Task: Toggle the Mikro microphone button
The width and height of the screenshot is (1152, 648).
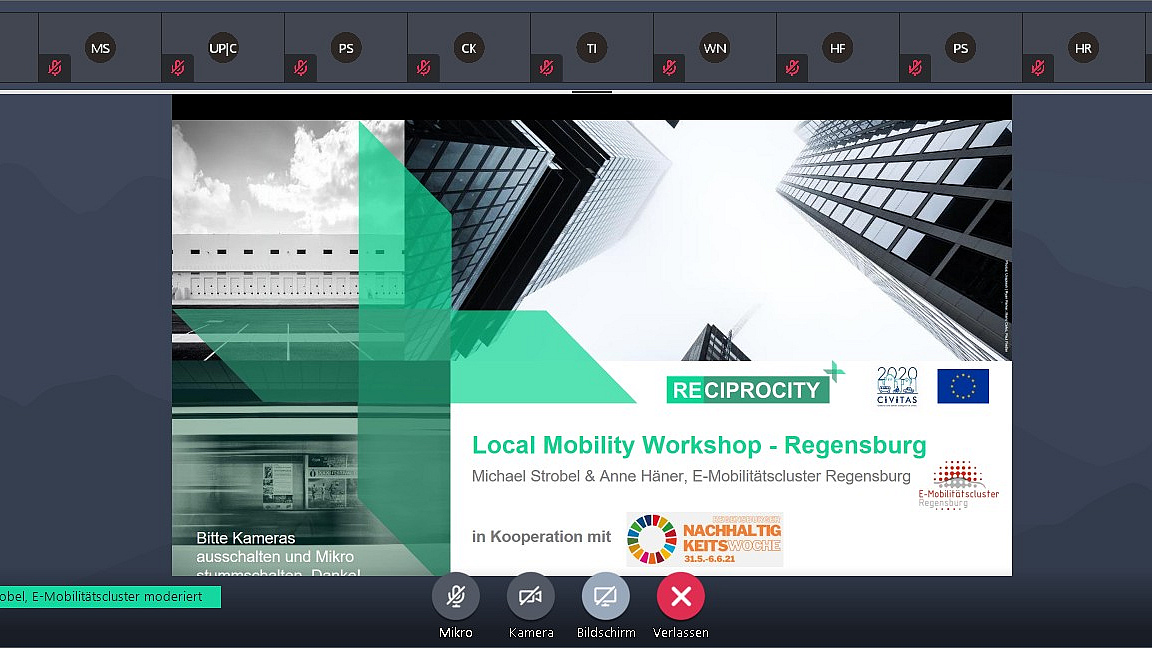Action: coord(456,596)
